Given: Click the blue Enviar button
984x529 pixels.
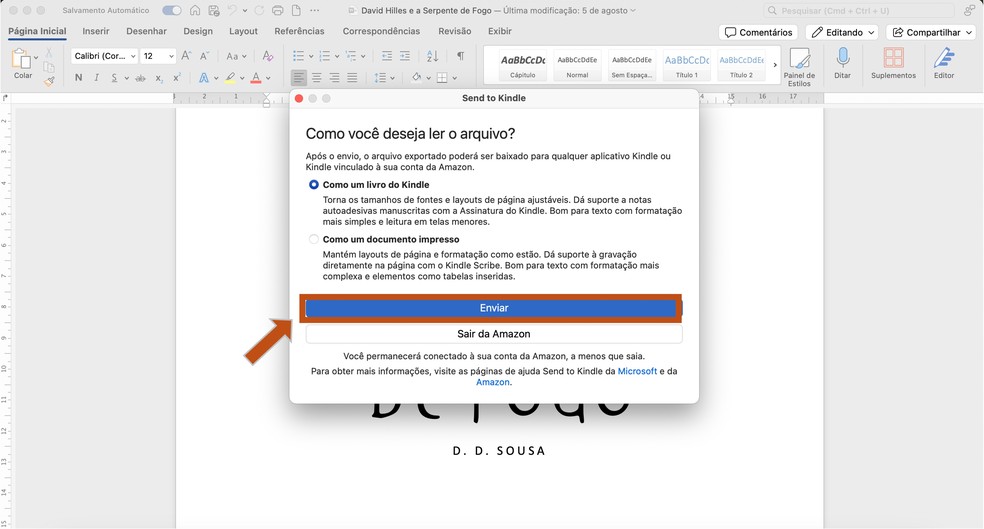Looking at the screenshot, I should 494,308.
